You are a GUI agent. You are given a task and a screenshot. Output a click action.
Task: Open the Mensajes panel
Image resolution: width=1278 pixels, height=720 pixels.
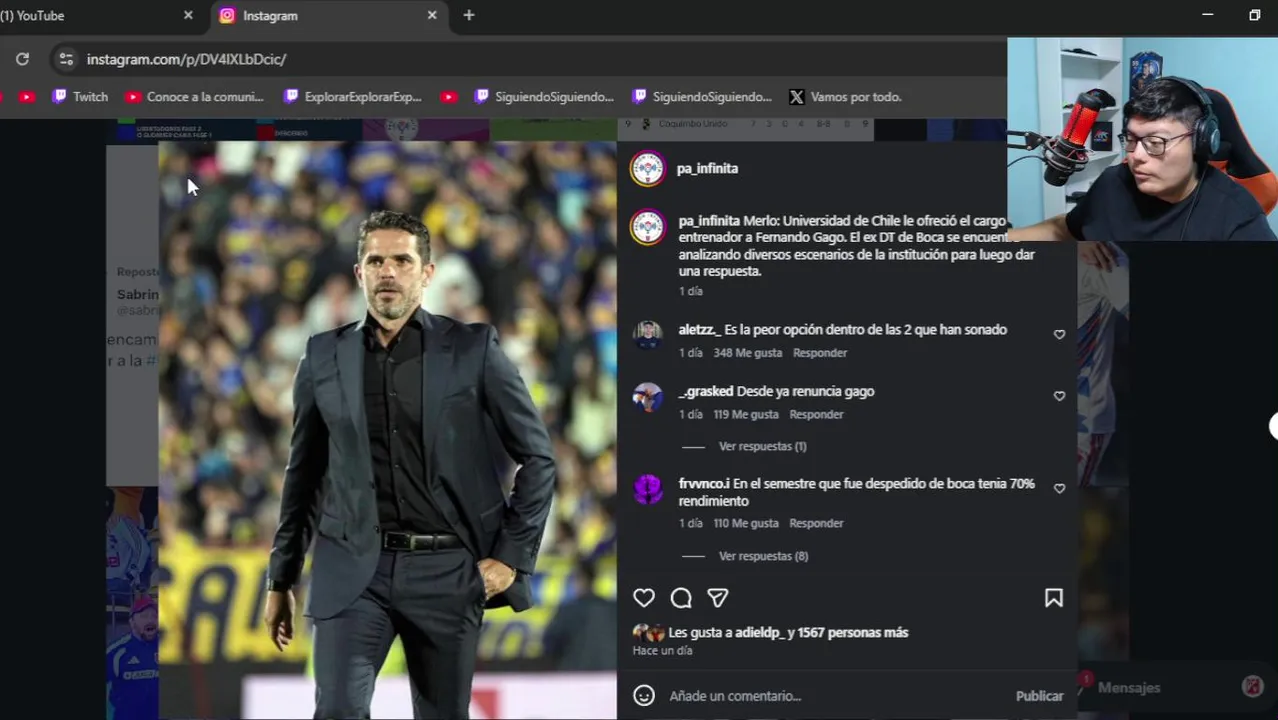pos(1129,687)
